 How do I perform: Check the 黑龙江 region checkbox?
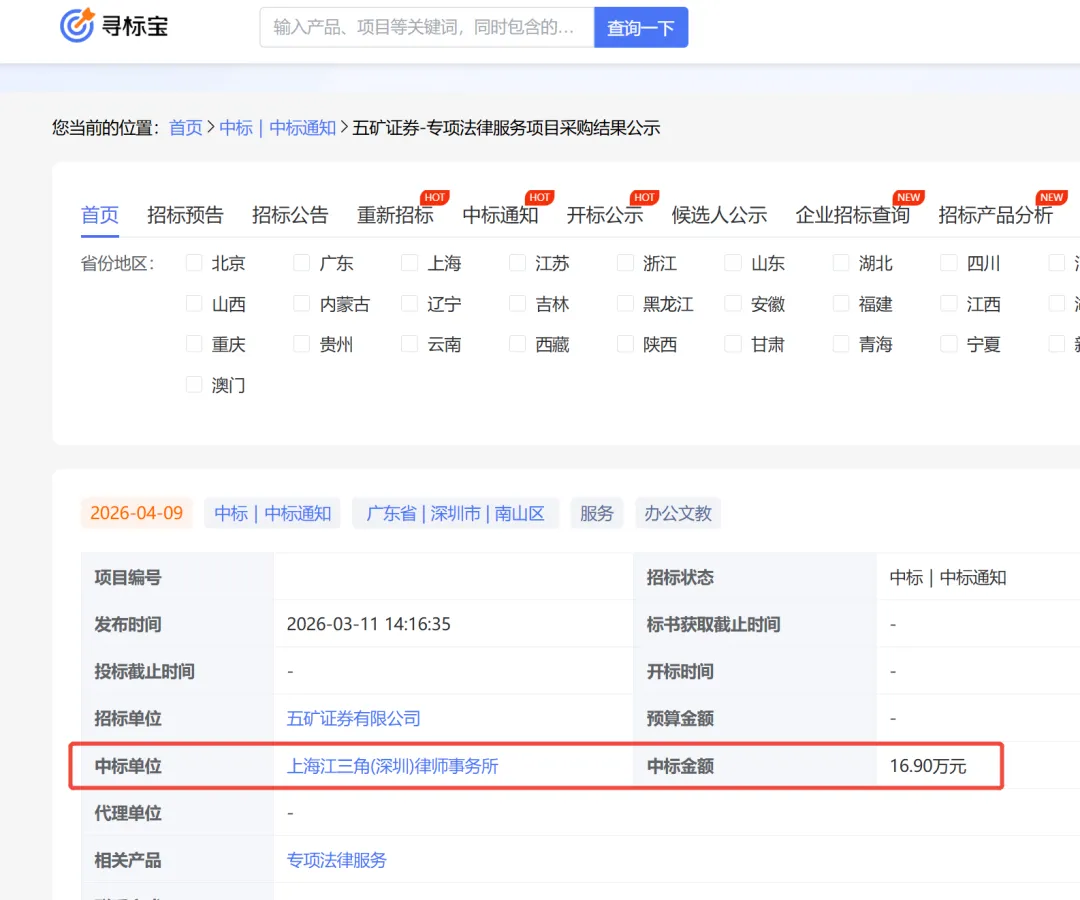625,304
